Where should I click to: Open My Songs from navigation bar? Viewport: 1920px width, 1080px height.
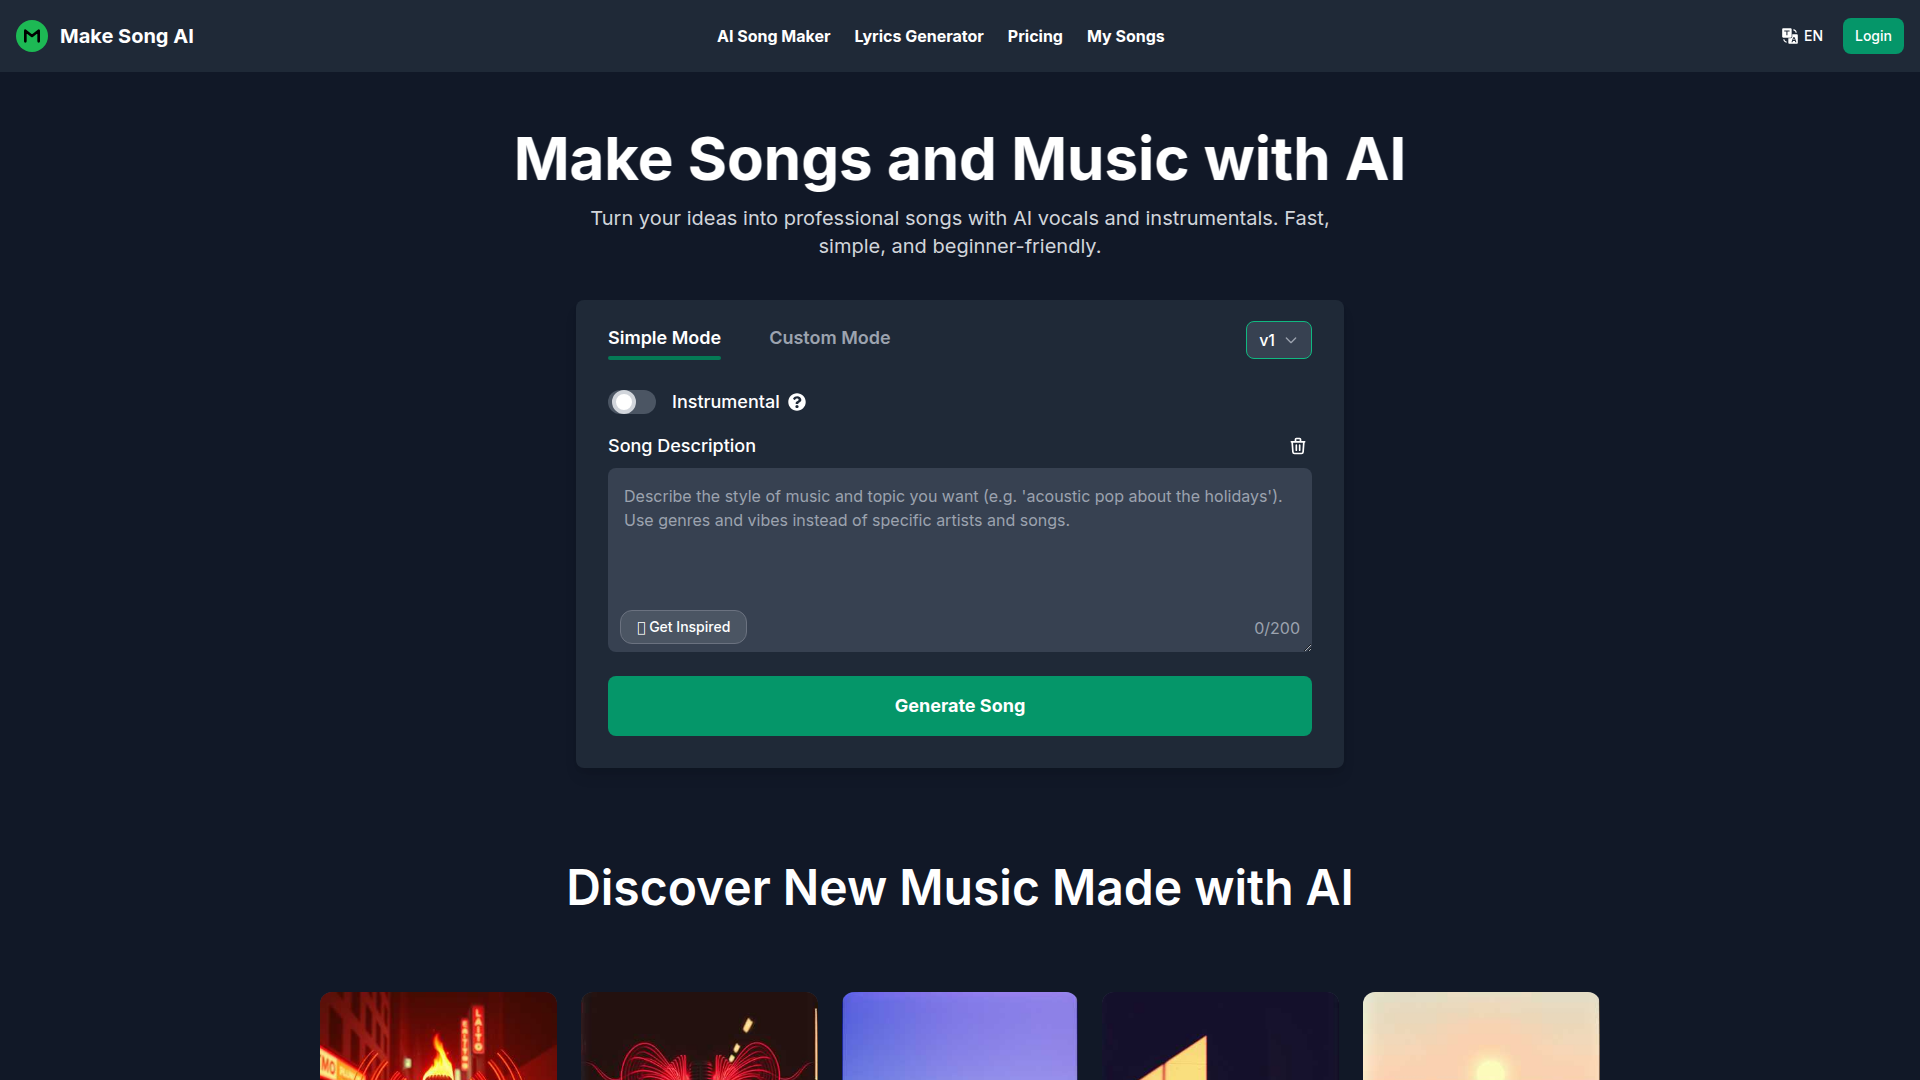pyautogui.click(x=1125, y=36)
